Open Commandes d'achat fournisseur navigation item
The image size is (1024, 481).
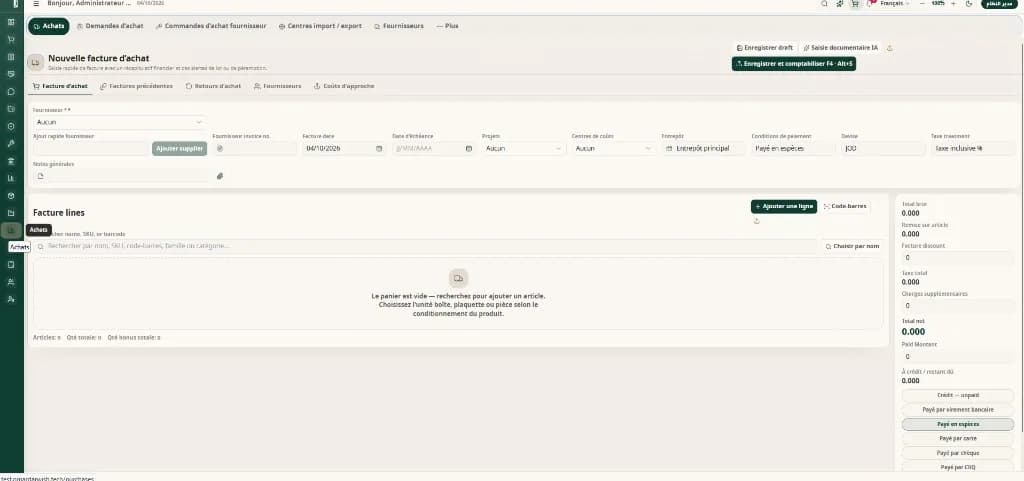211,26
